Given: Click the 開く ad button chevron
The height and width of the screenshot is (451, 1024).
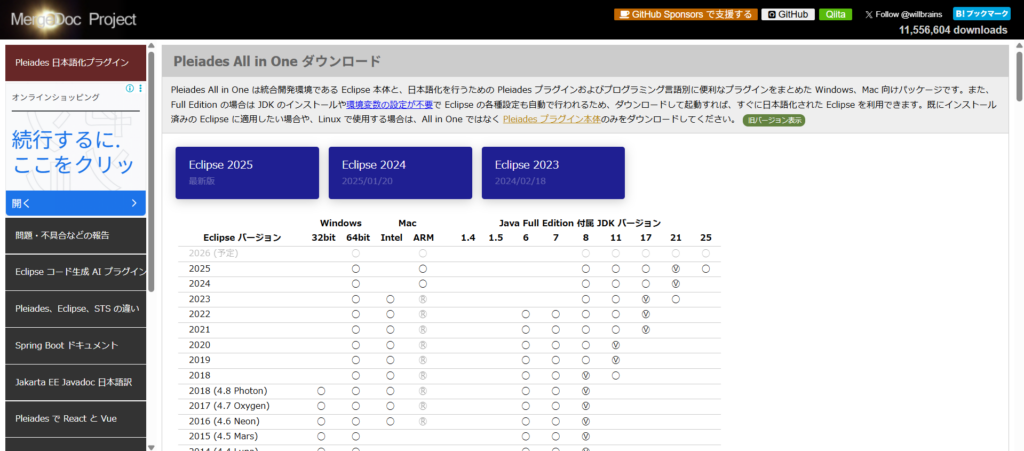Looking at the screenshot, I should (x=134, y=203).
